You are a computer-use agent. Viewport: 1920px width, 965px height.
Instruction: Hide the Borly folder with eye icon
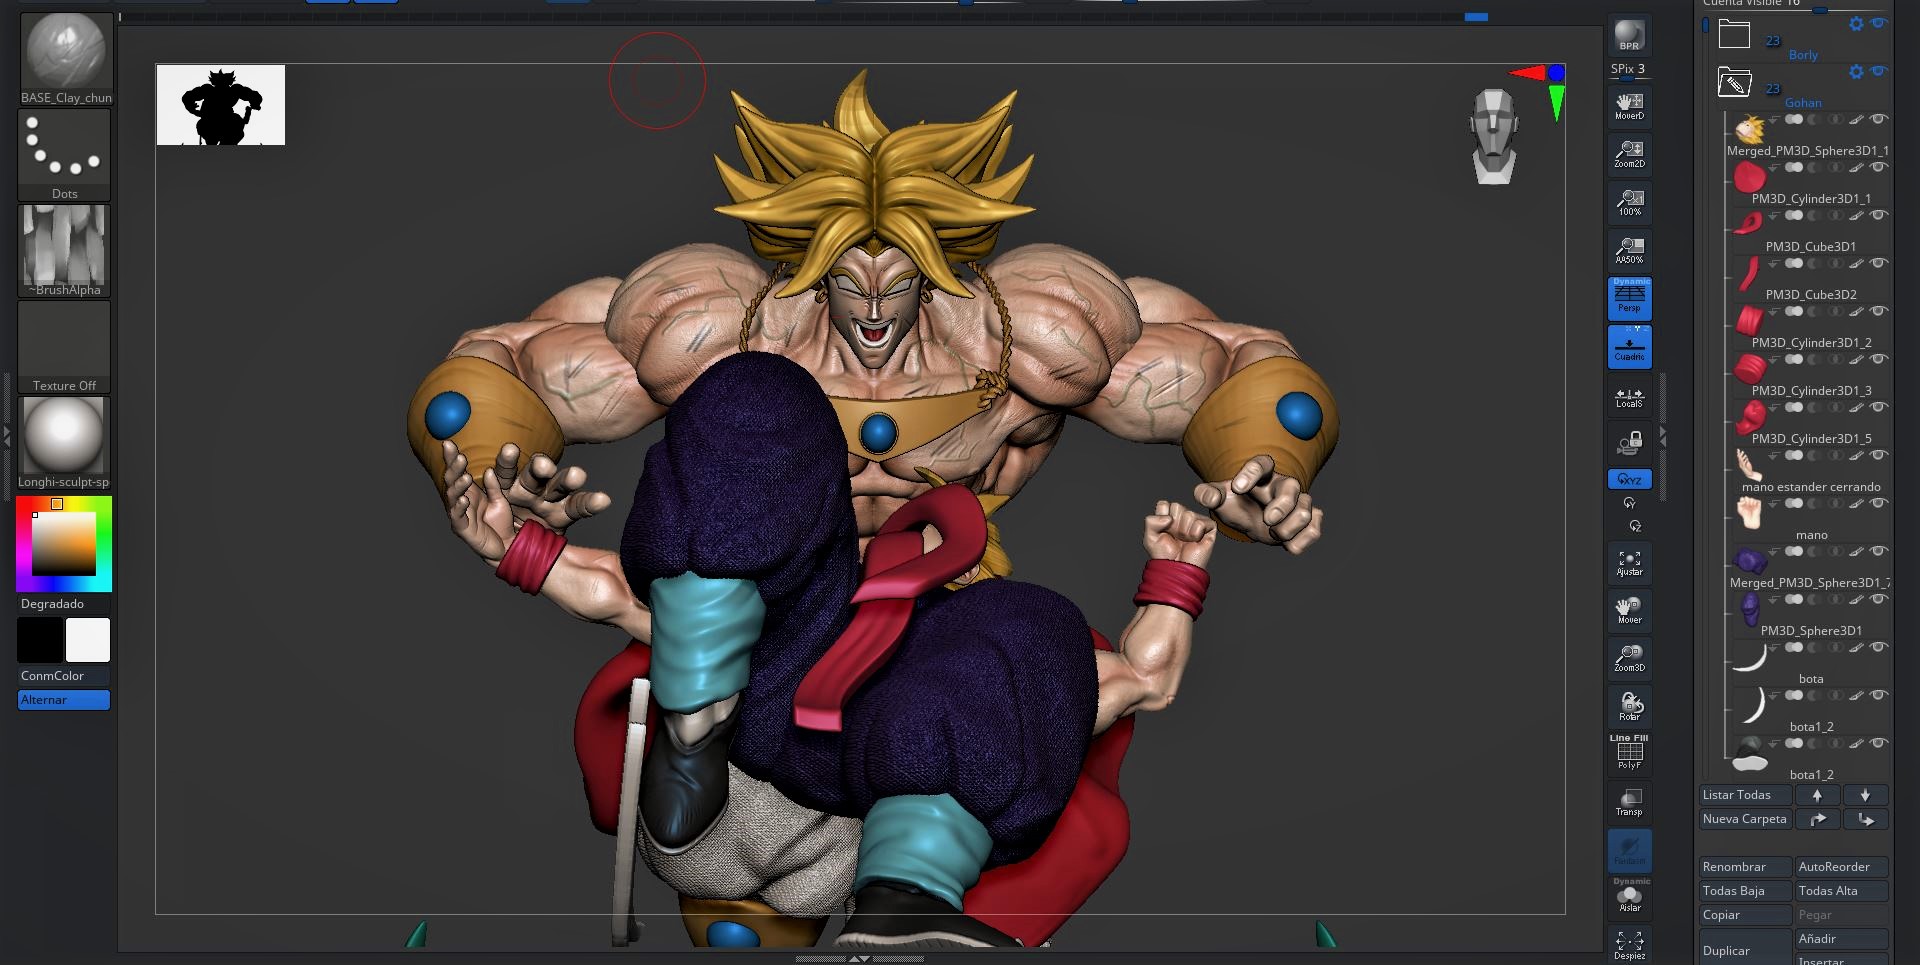click(1879, 23)
